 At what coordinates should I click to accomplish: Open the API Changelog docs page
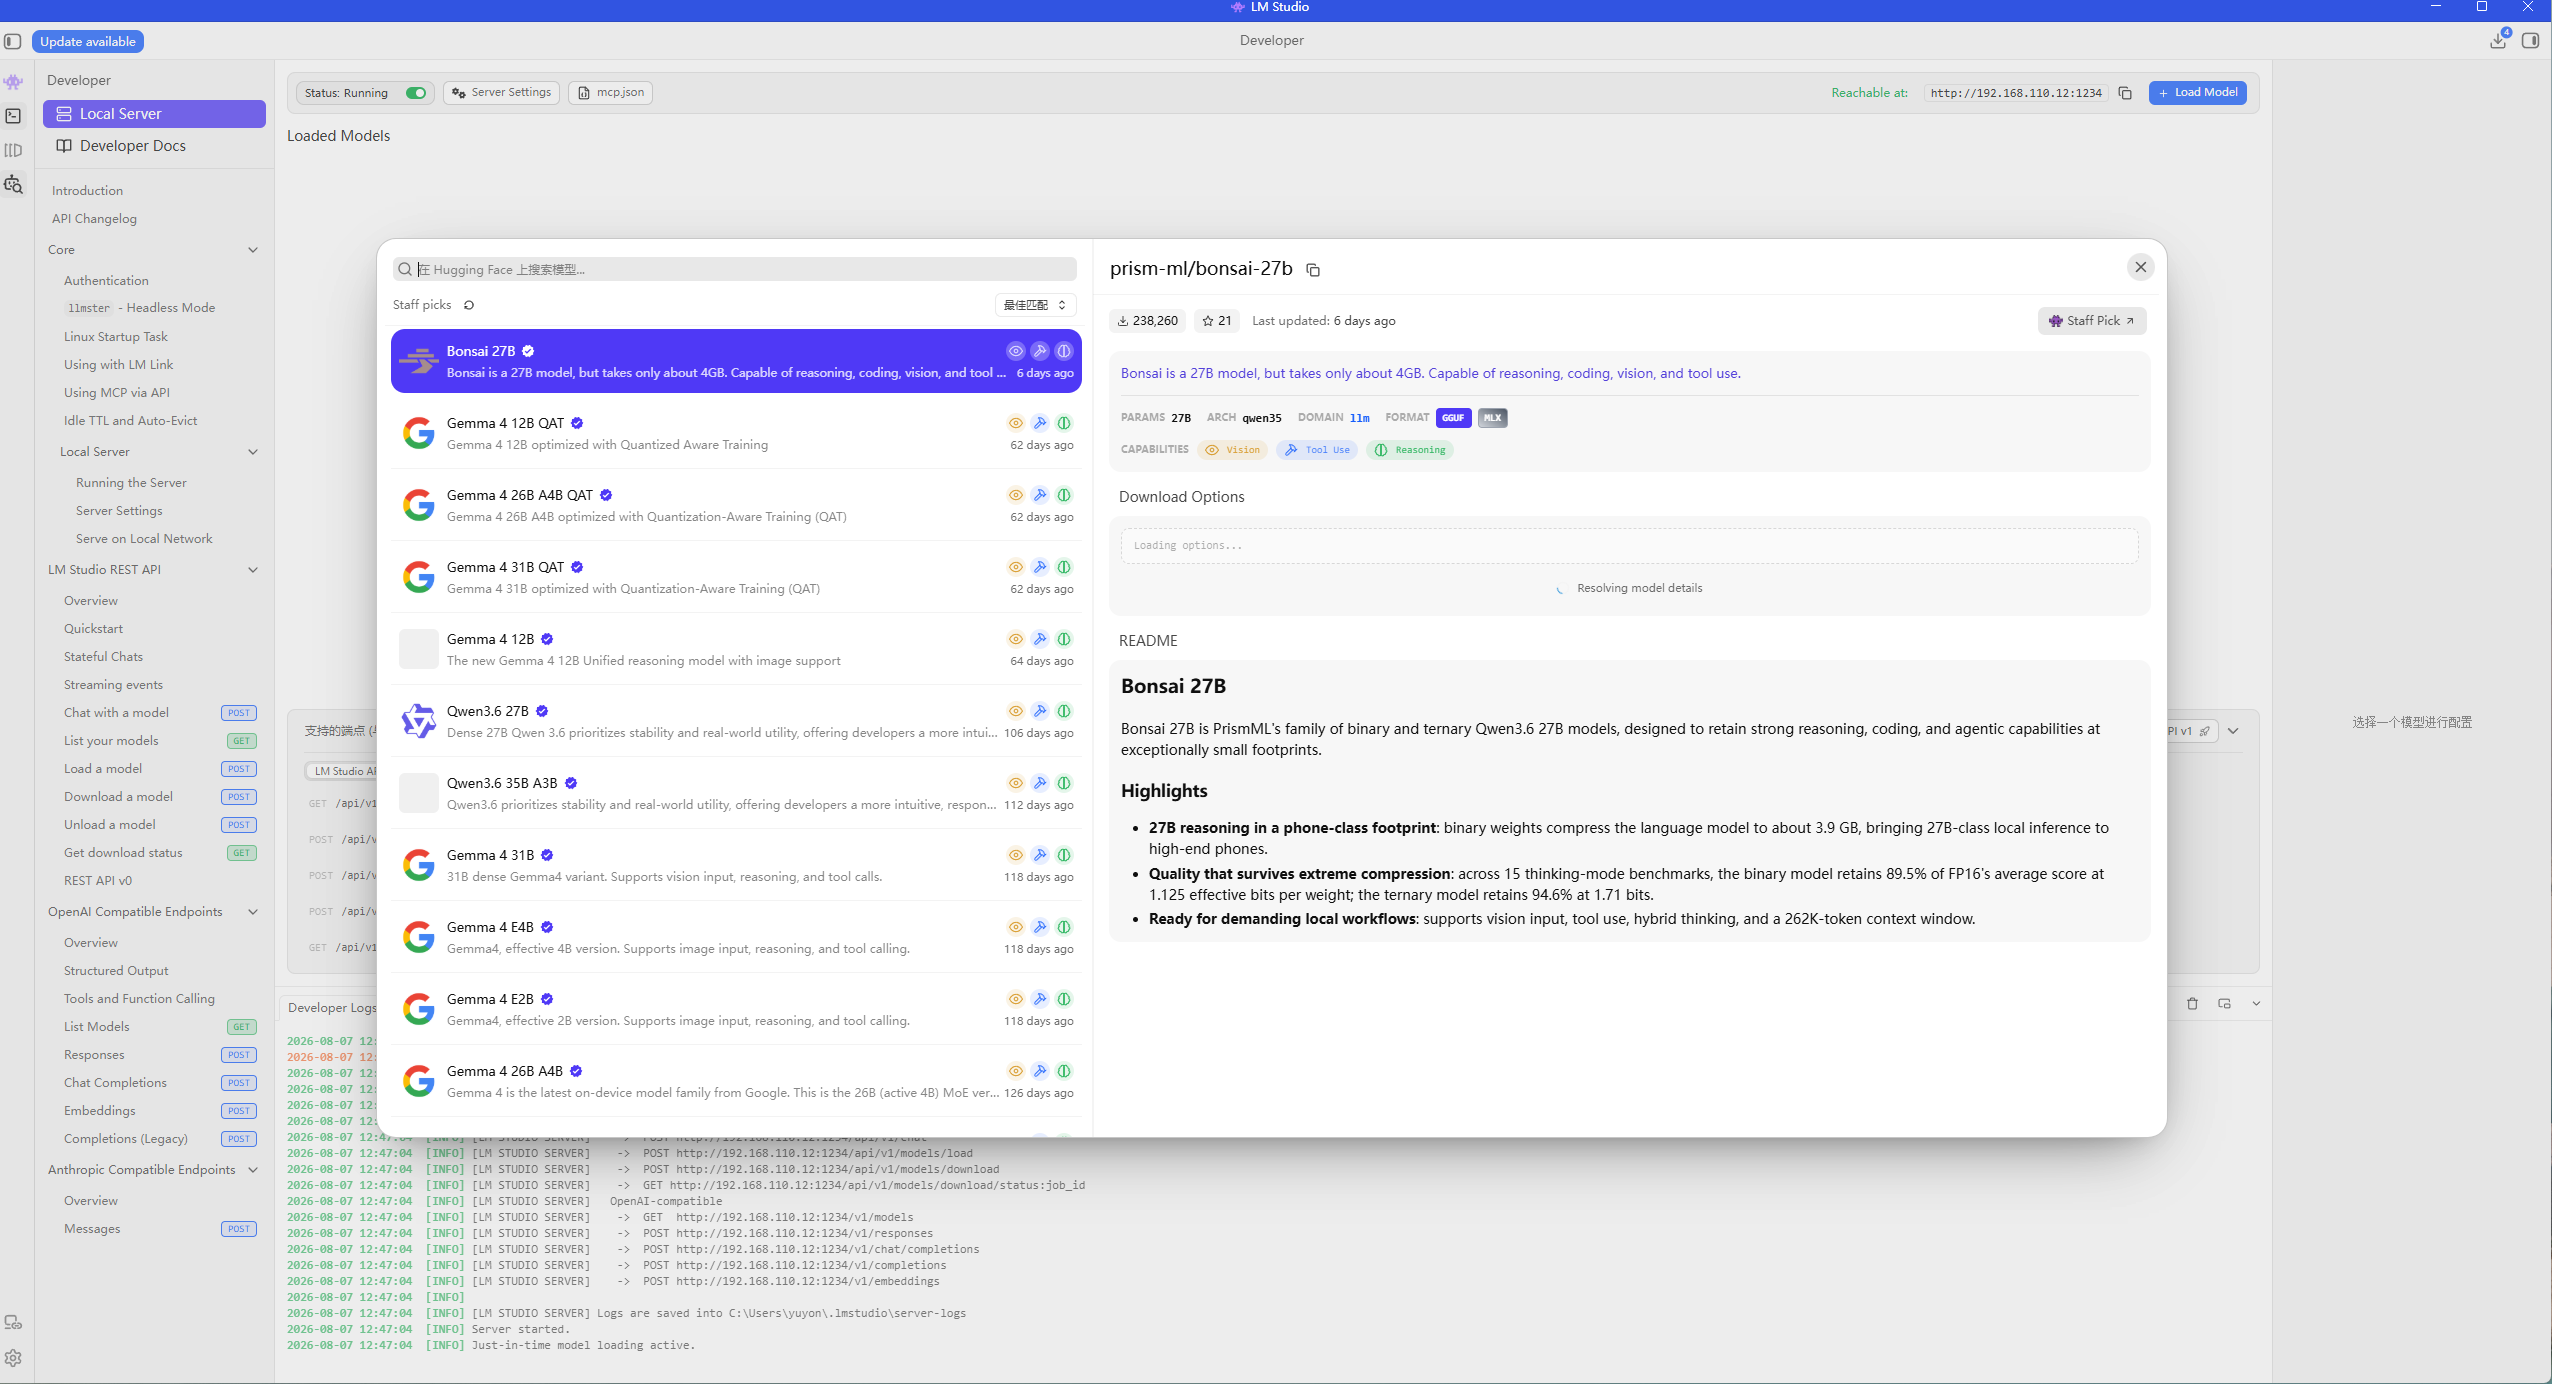click(94, 219)
